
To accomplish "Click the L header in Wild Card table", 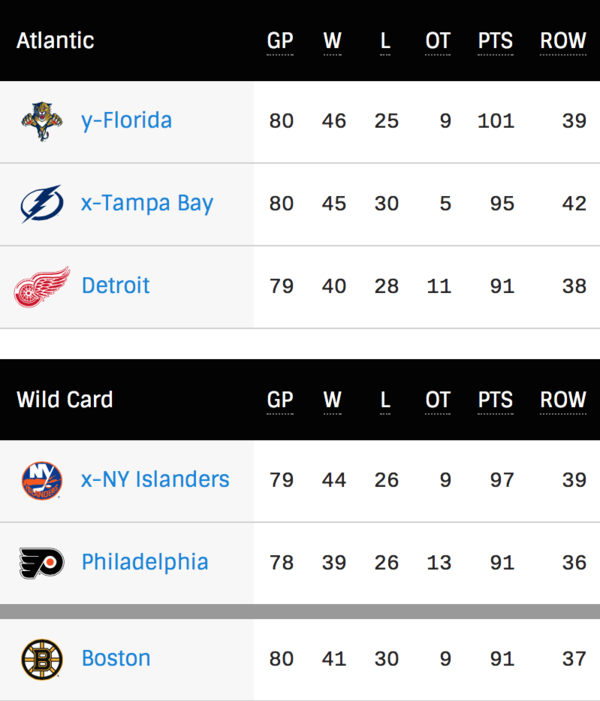I will click(385, 400).
